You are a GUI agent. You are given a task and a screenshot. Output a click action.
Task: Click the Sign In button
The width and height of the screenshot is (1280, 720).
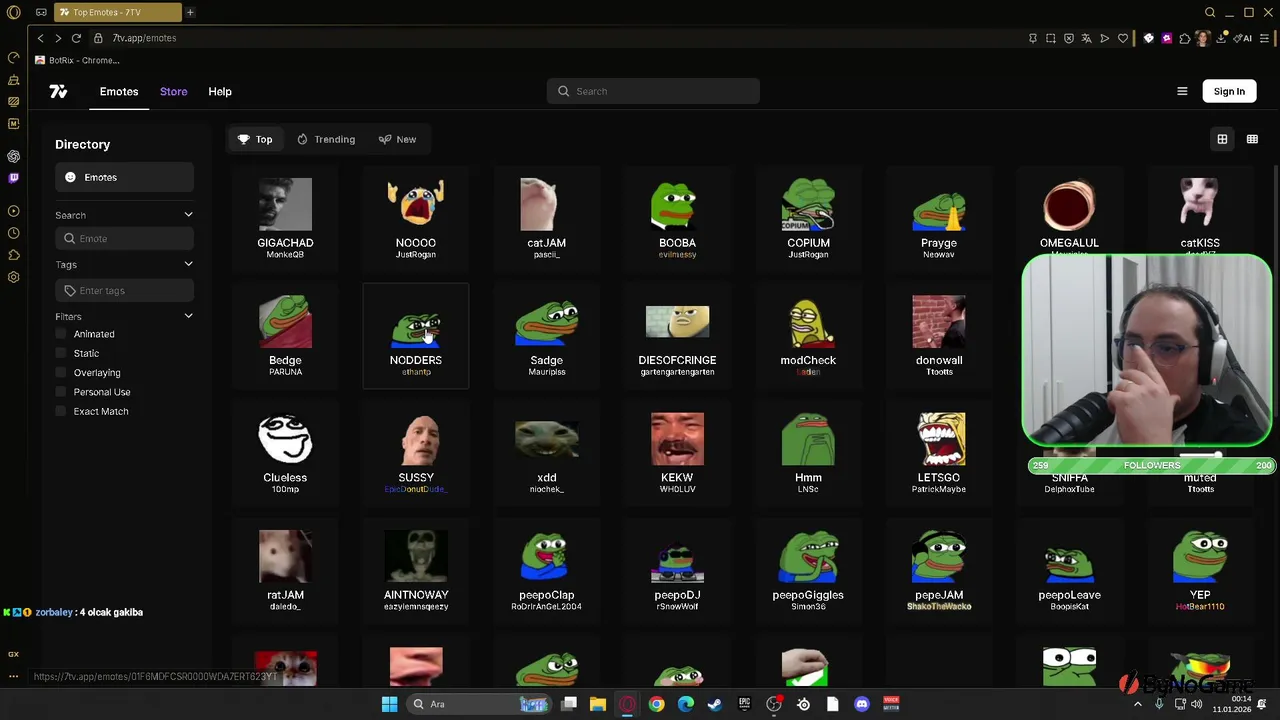1229,91
